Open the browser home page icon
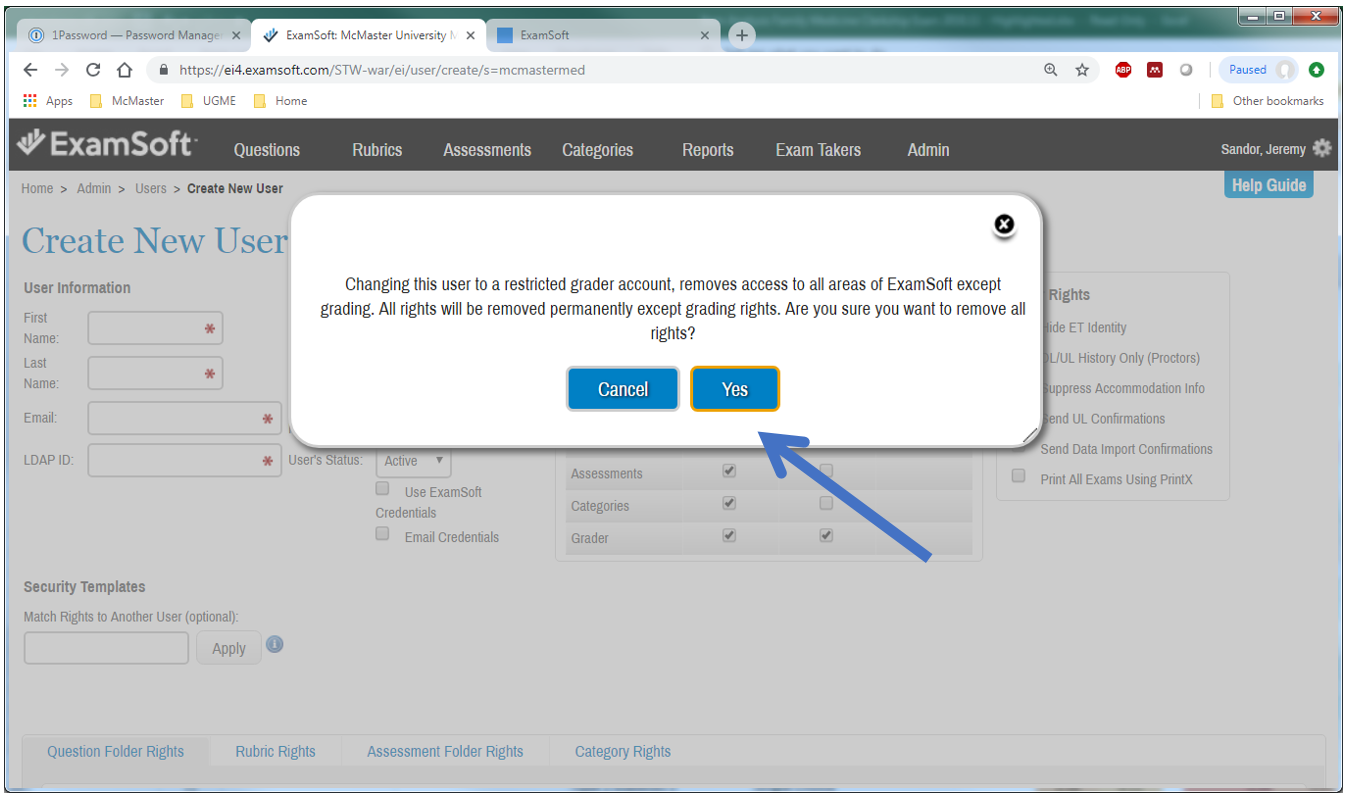Viewport: 1350px width, 800px height. pos(125,70)
